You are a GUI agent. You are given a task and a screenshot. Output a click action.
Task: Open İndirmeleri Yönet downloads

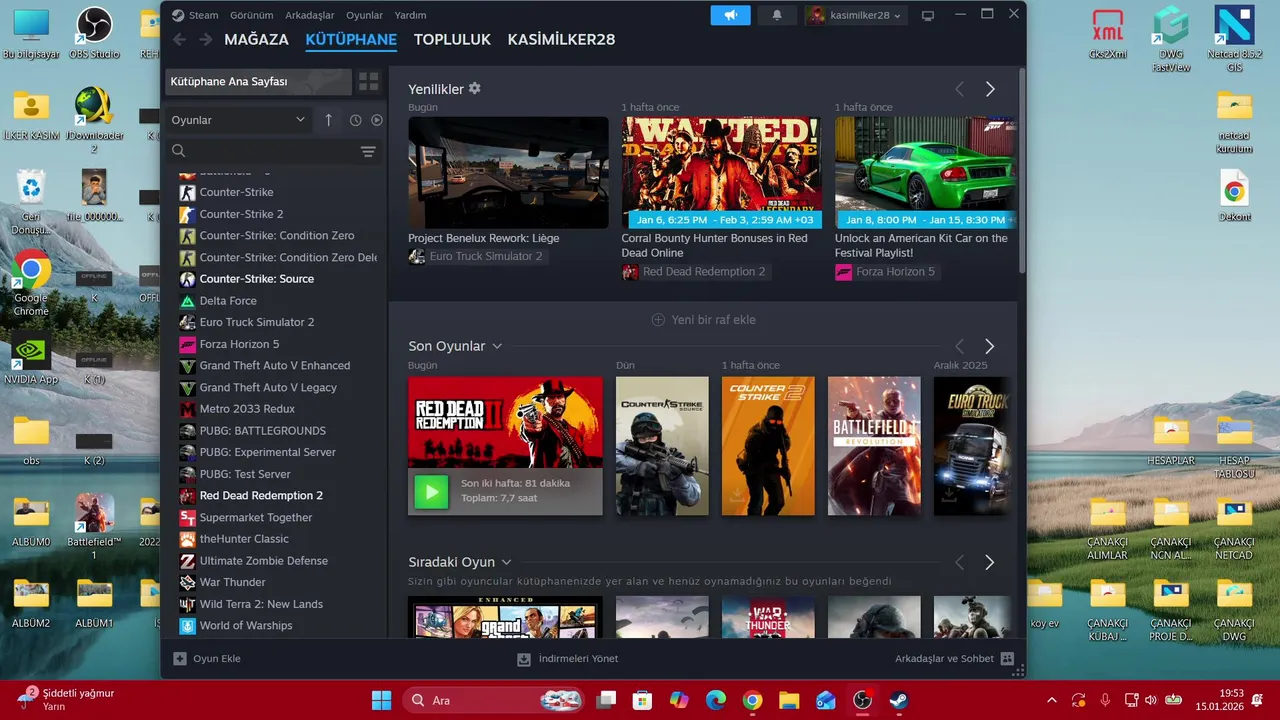(x=567, y=659)
